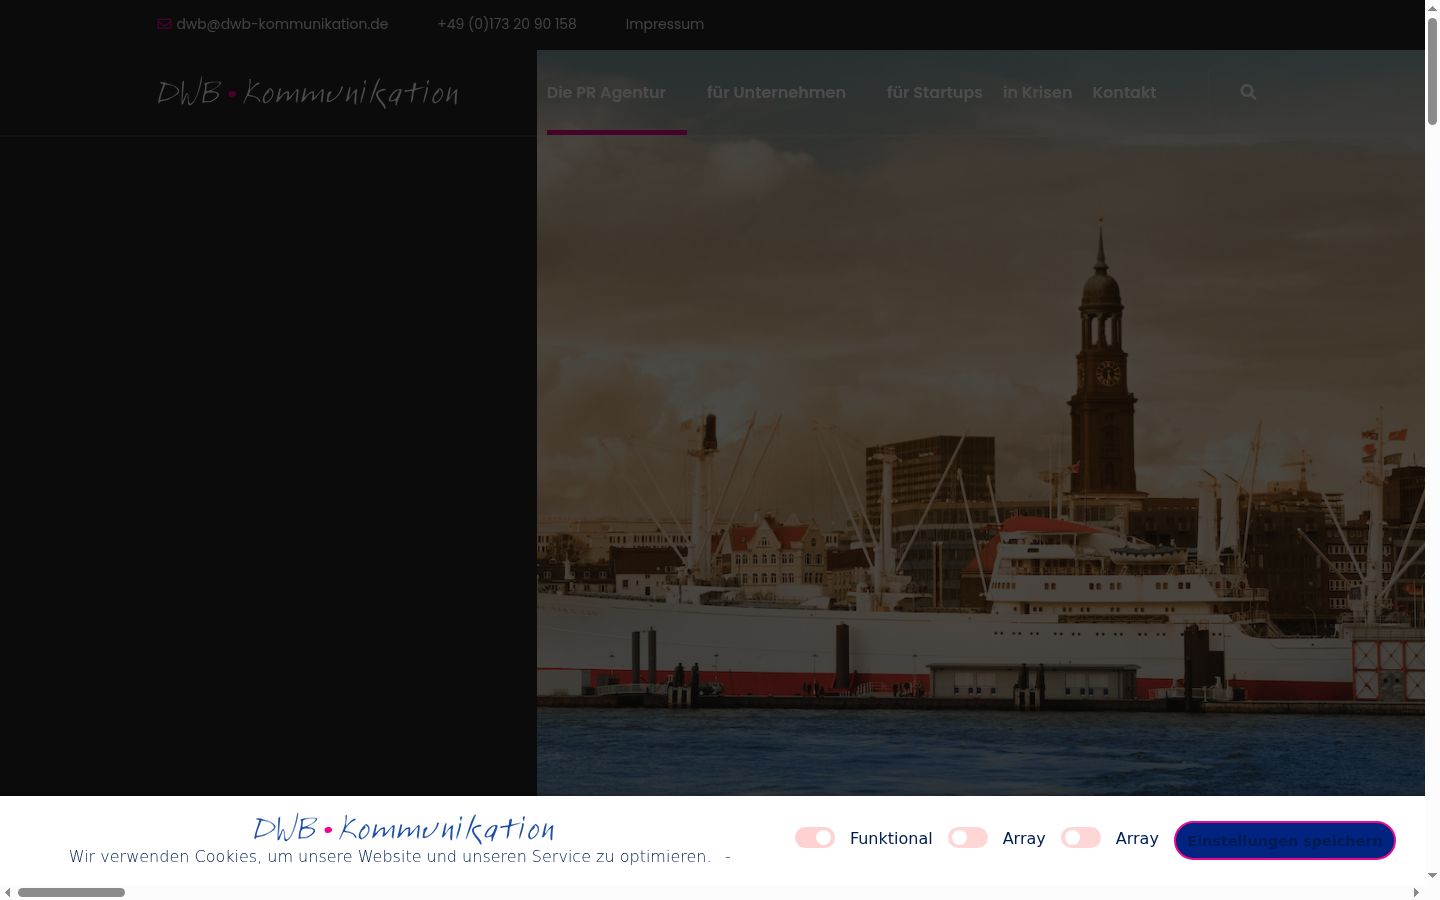Click the vertical scrollbar thumb

(x=1432, y=72)
